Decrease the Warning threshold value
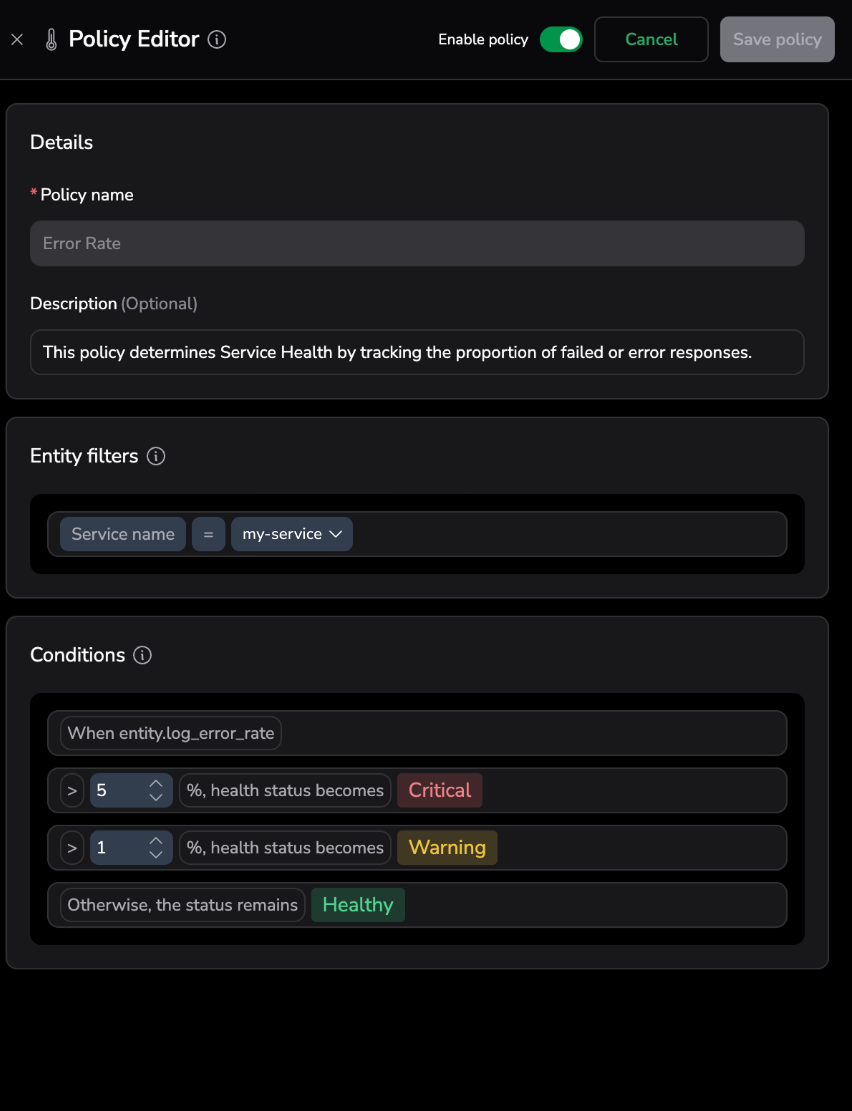Viewport: 852px width, 1111px height. point(156,854)
